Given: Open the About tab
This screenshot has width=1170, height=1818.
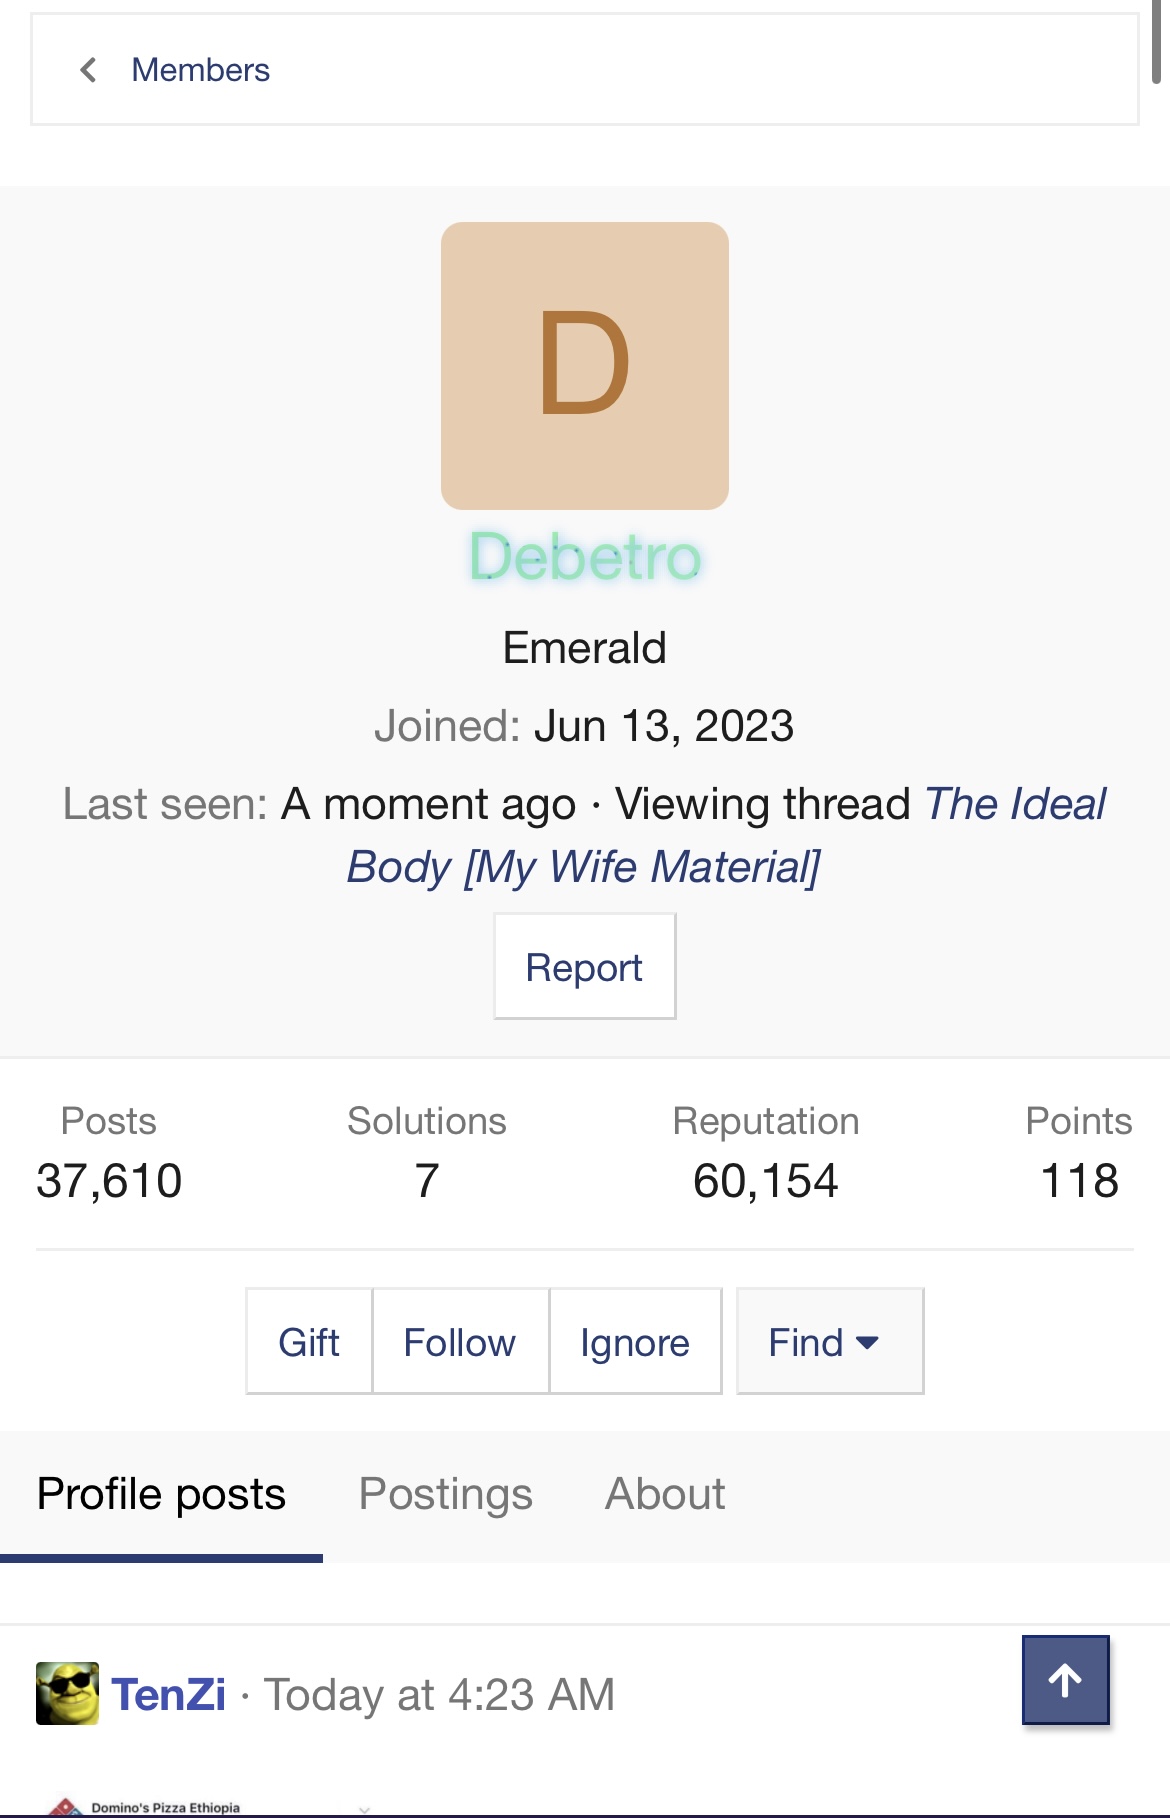Looking at the screenshot, I should pyautogui.click(x=665, y=1494).
